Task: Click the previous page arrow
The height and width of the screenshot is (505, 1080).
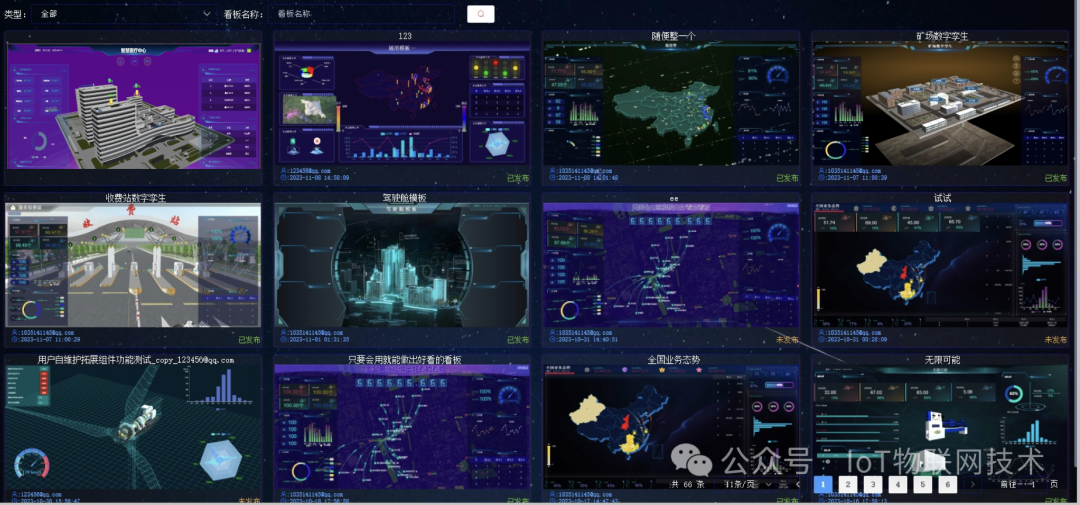Action: click(x=798, y=484)
